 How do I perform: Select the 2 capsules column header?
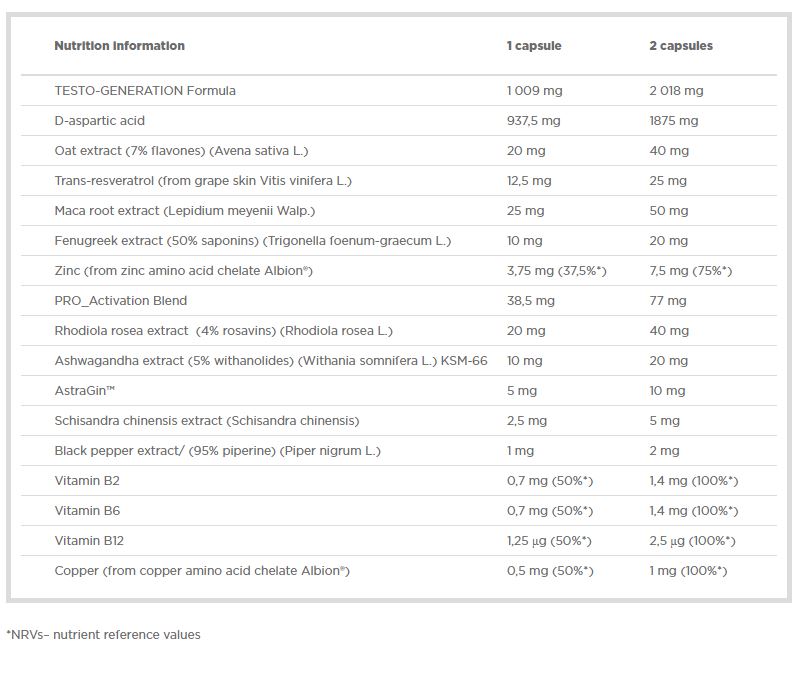681,46
